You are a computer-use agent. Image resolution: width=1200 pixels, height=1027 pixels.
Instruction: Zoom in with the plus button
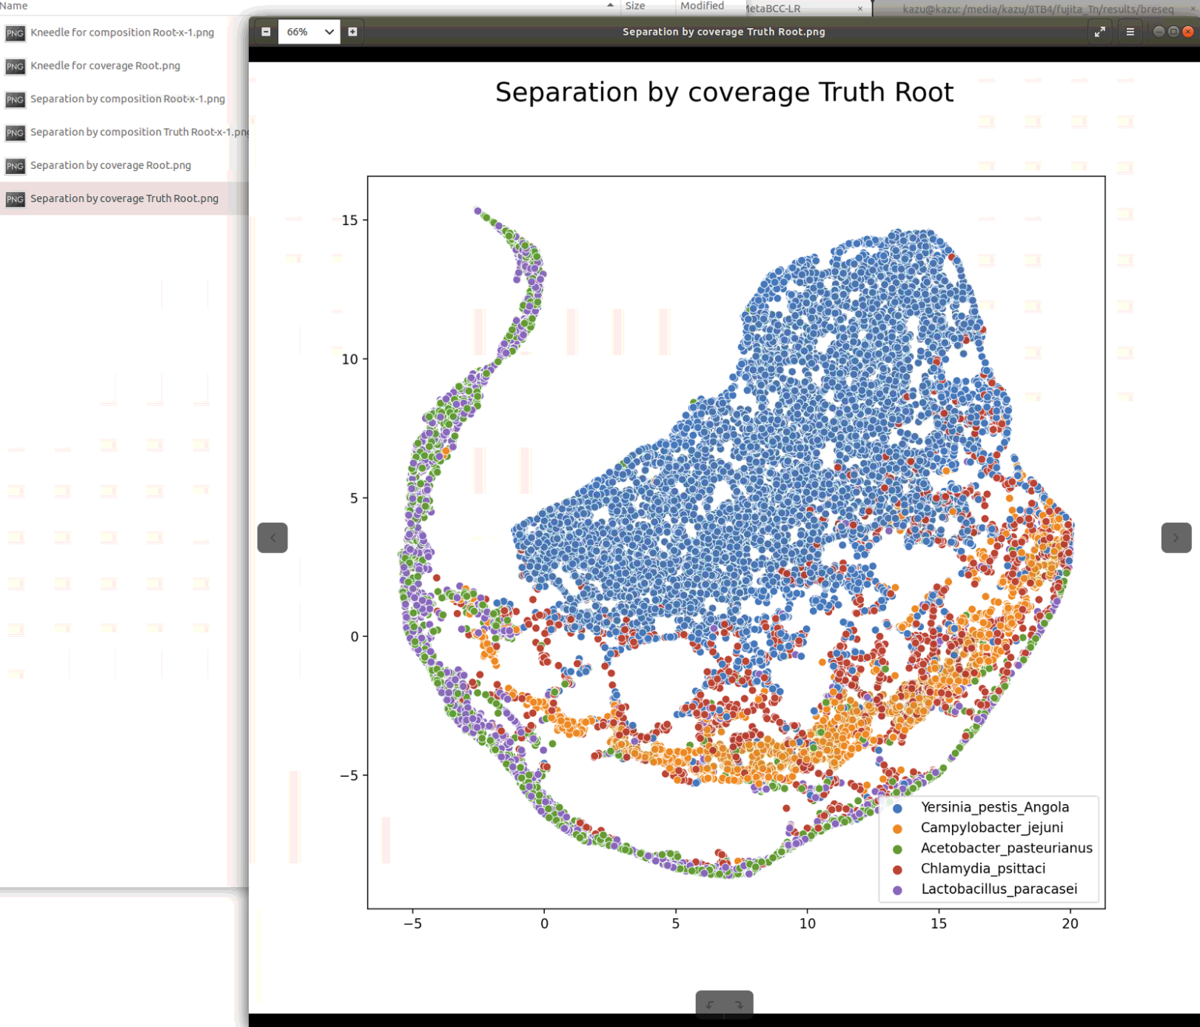[x=352, y=32]
